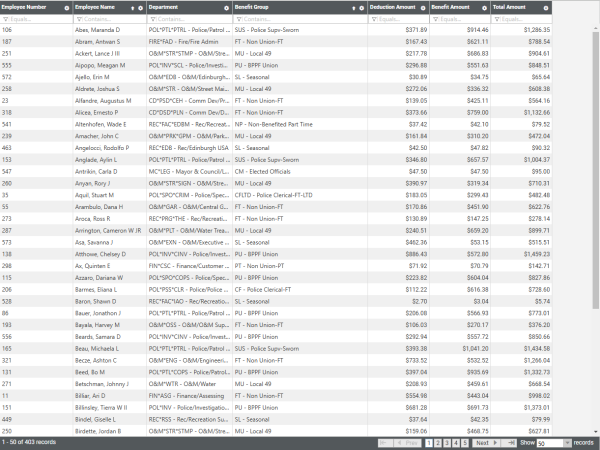Click Benefit Group filter funnel icon

click(x=239, y=19)
